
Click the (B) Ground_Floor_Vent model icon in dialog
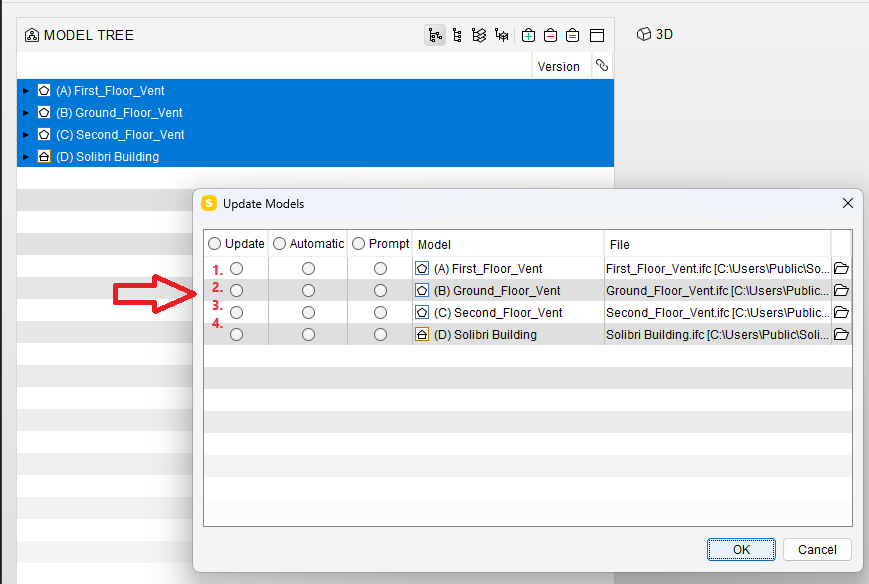coord(422,290)
